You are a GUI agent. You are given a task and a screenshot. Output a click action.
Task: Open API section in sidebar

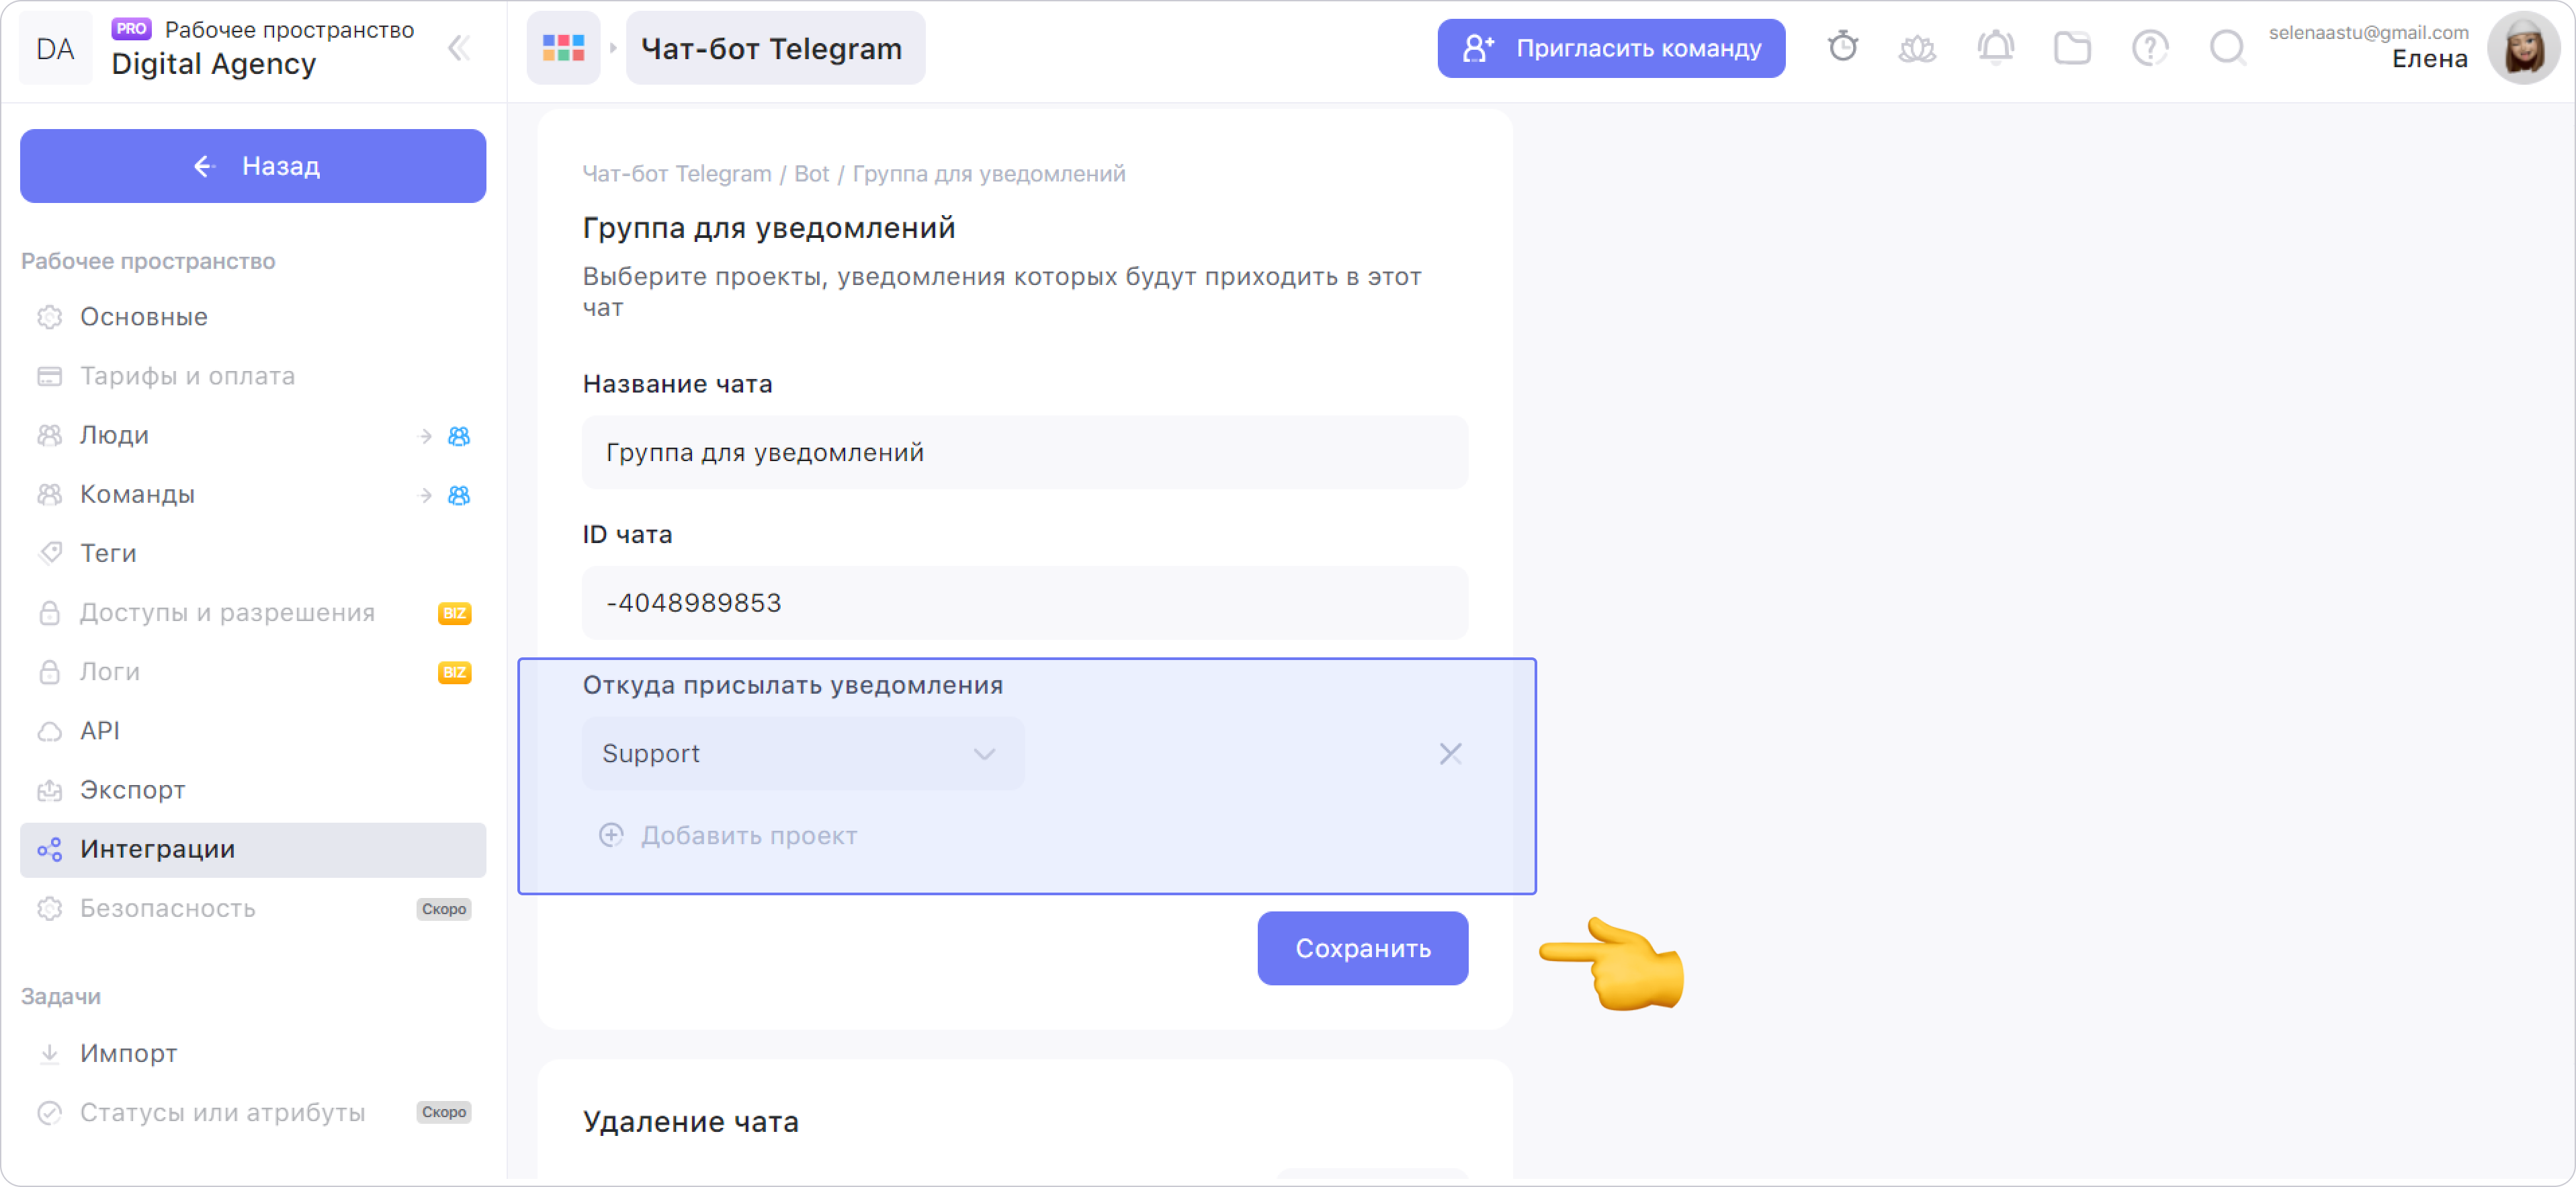click(253, 731)
